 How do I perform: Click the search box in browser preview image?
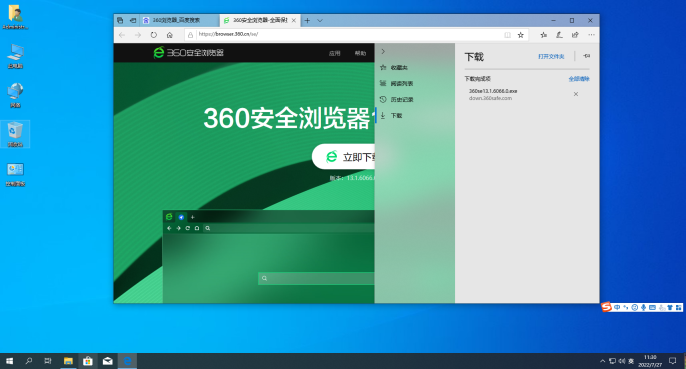(x=316, y=278)
